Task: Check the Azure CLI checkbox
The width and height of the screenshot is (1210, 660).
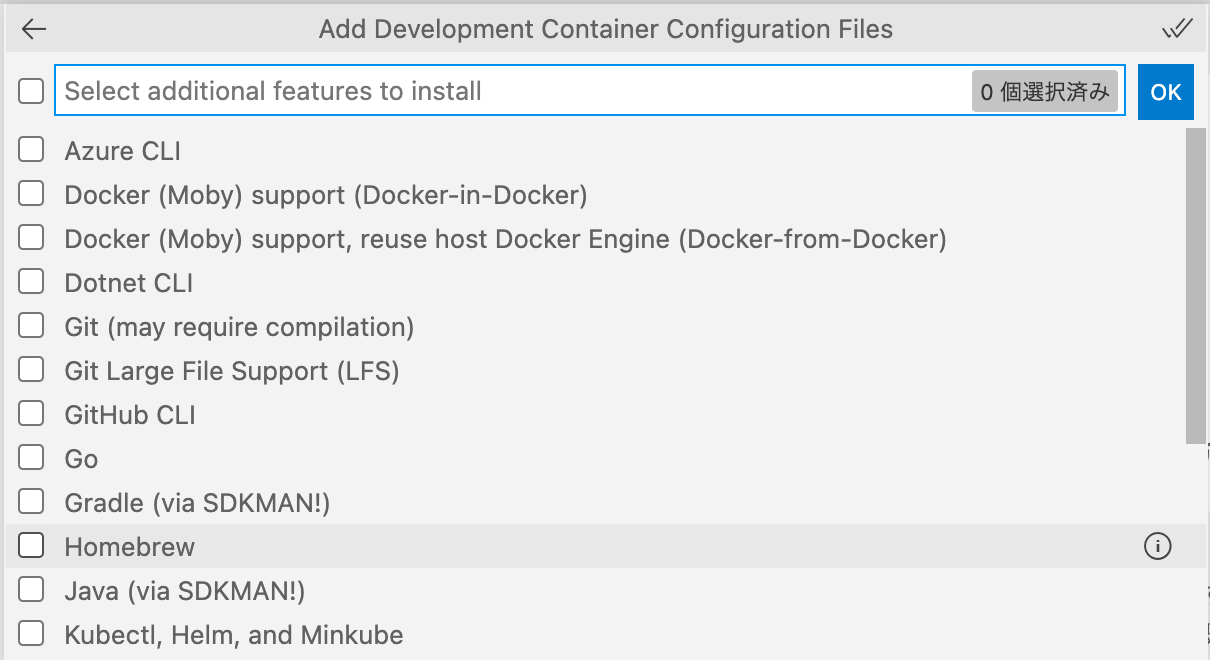Action: tap(31, 150)
